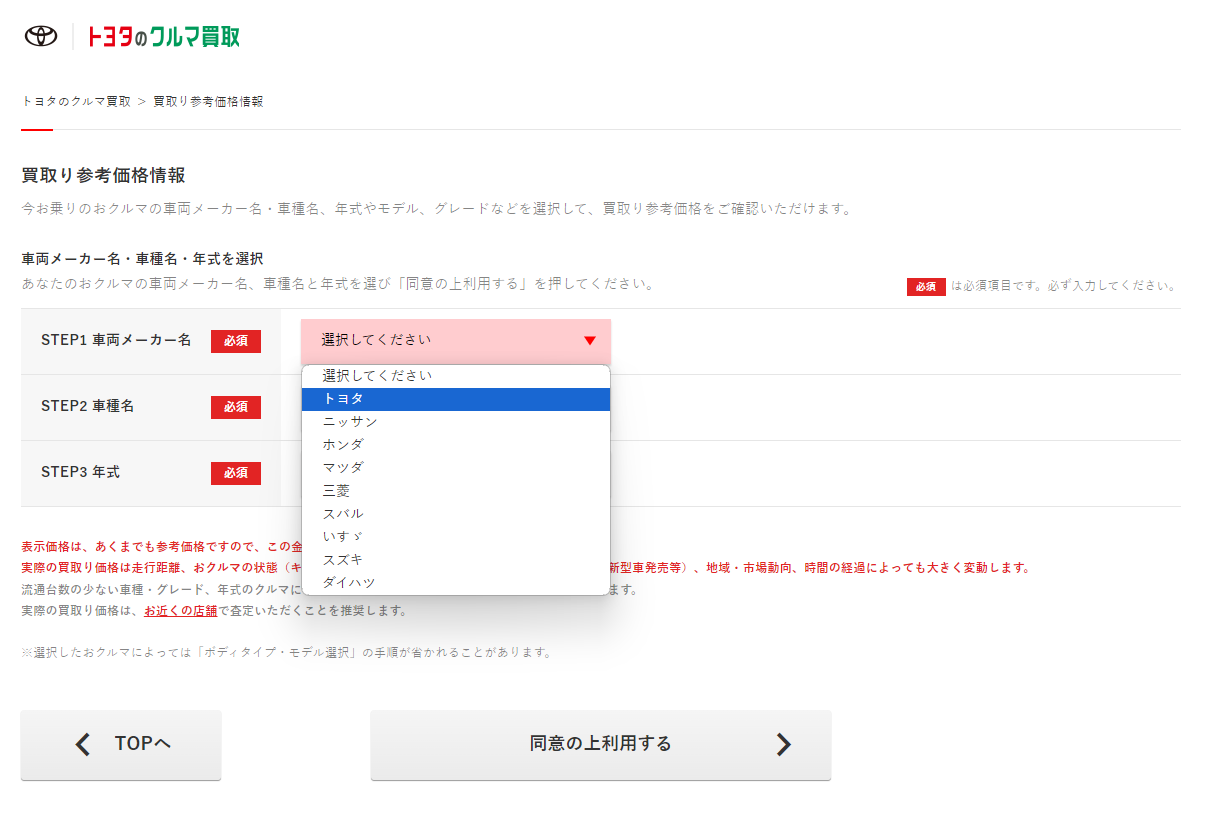Click the STEP2 車種名 label
The height and width of the screenshot is (815, 1217).
[x=87, y=406]
